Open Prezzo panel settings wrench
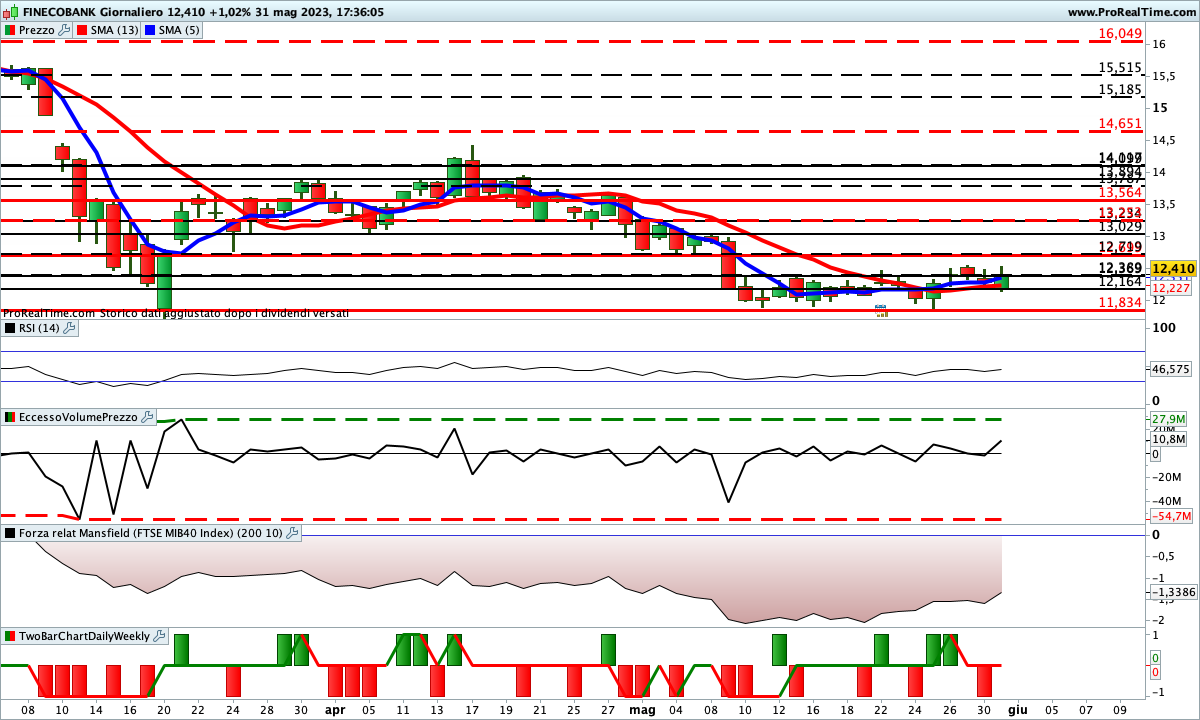 65,30
